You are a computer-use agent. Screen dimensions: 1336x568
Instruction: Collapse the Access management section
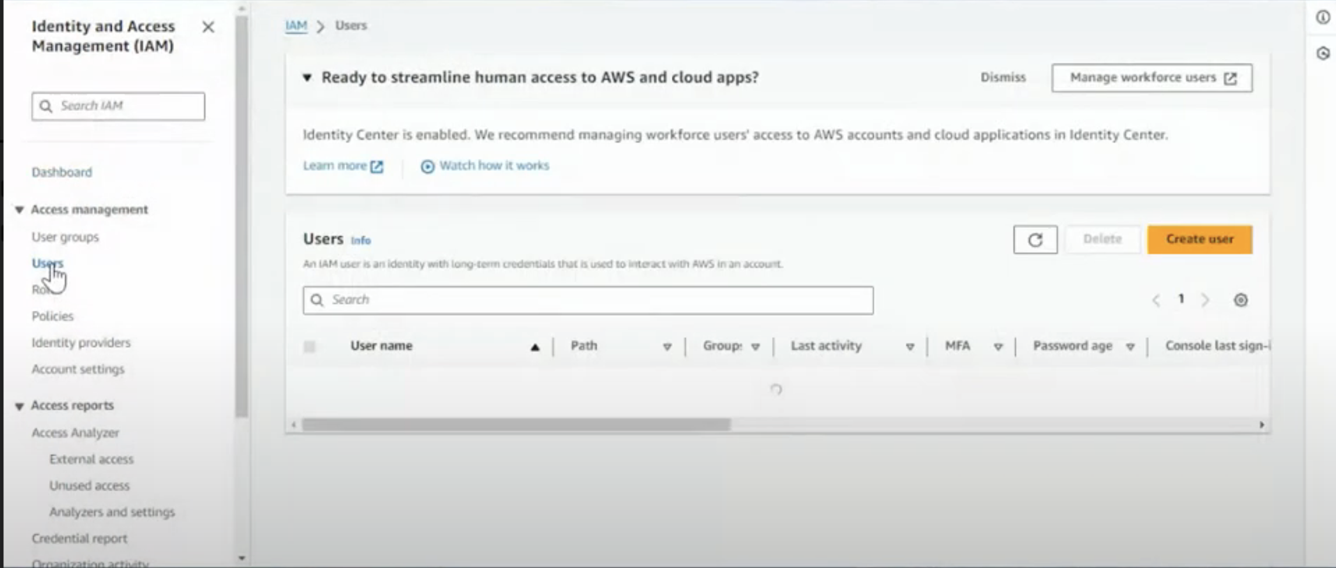pyautogui.click(x=19, y=210)
